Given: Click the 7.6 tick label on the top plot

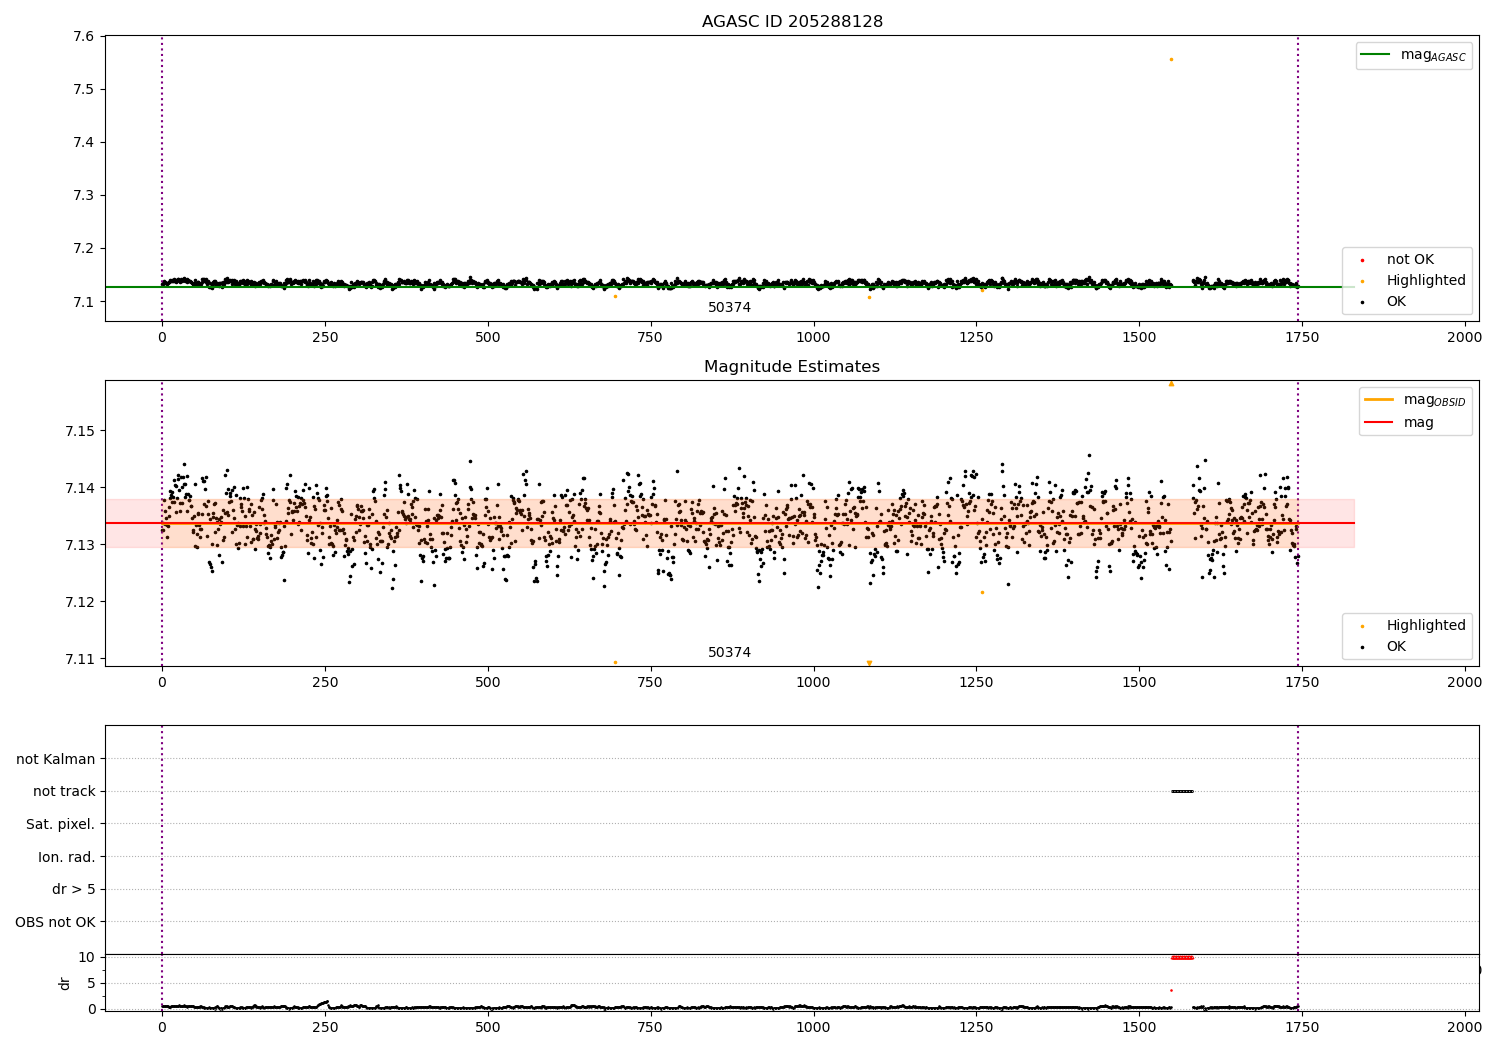Looking at the screenshot, I should (85, 37).
